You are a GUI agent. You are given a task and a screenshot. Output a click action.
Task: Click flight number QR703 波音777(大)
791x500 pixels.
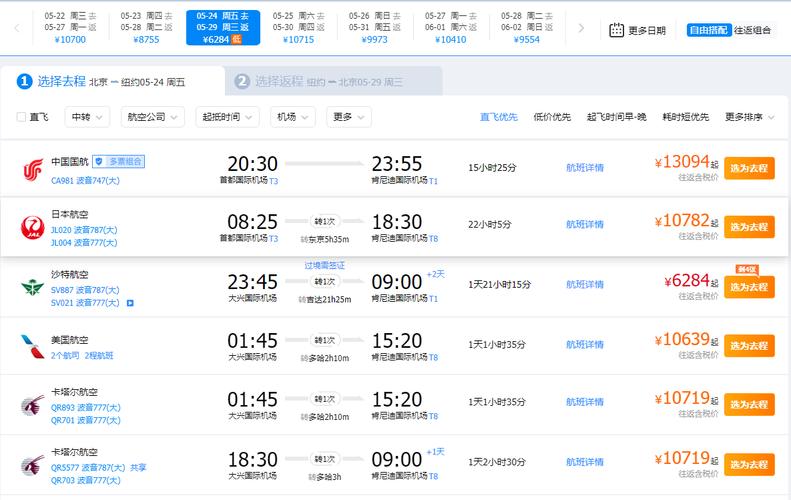(x=85, y=480)
